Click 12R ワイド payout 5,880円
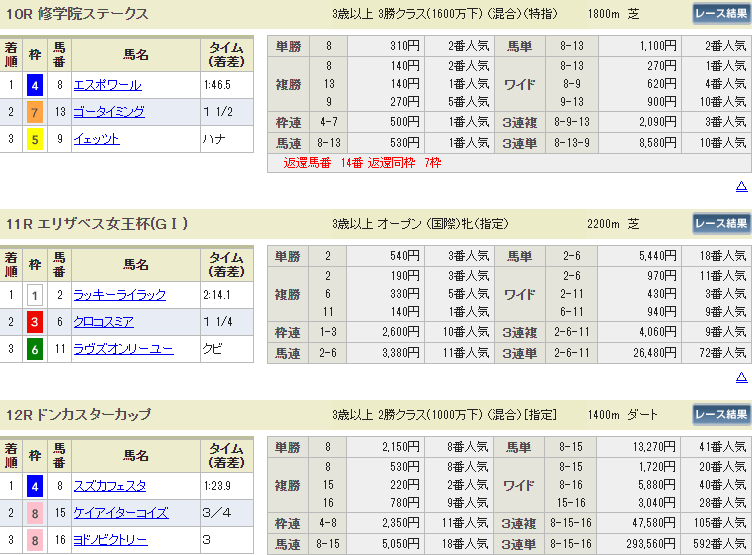This screenshot has height=555, width=752. click(658, 485)
